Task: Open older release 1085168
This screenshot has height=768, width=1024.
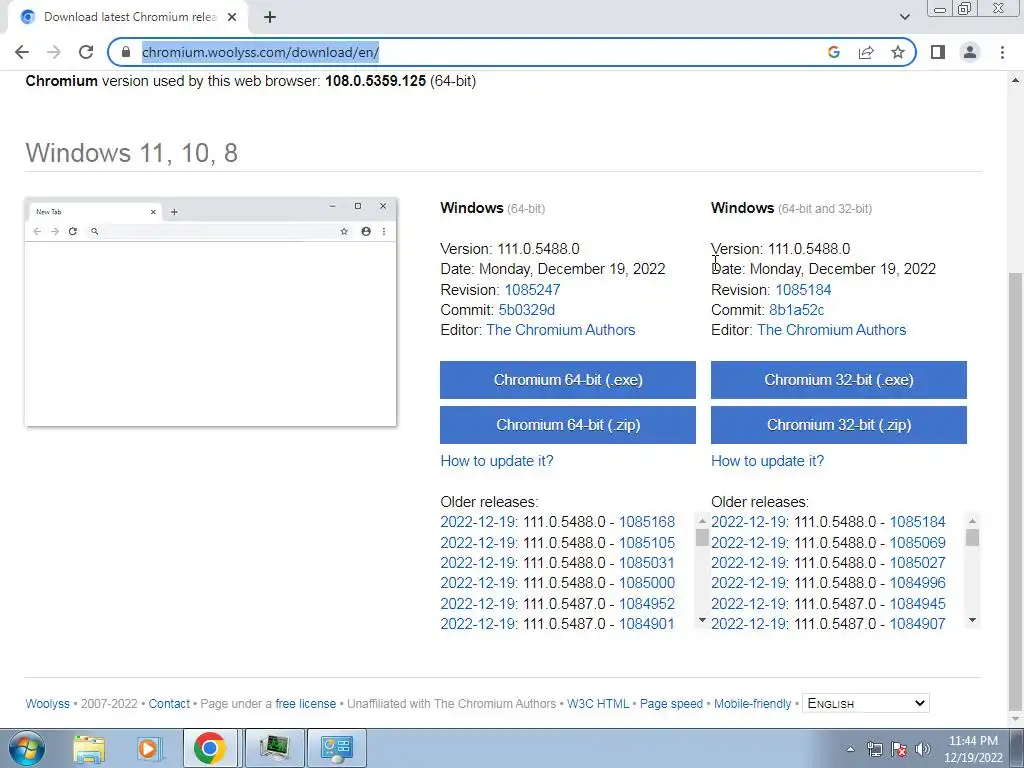Action: pos(647,522)
